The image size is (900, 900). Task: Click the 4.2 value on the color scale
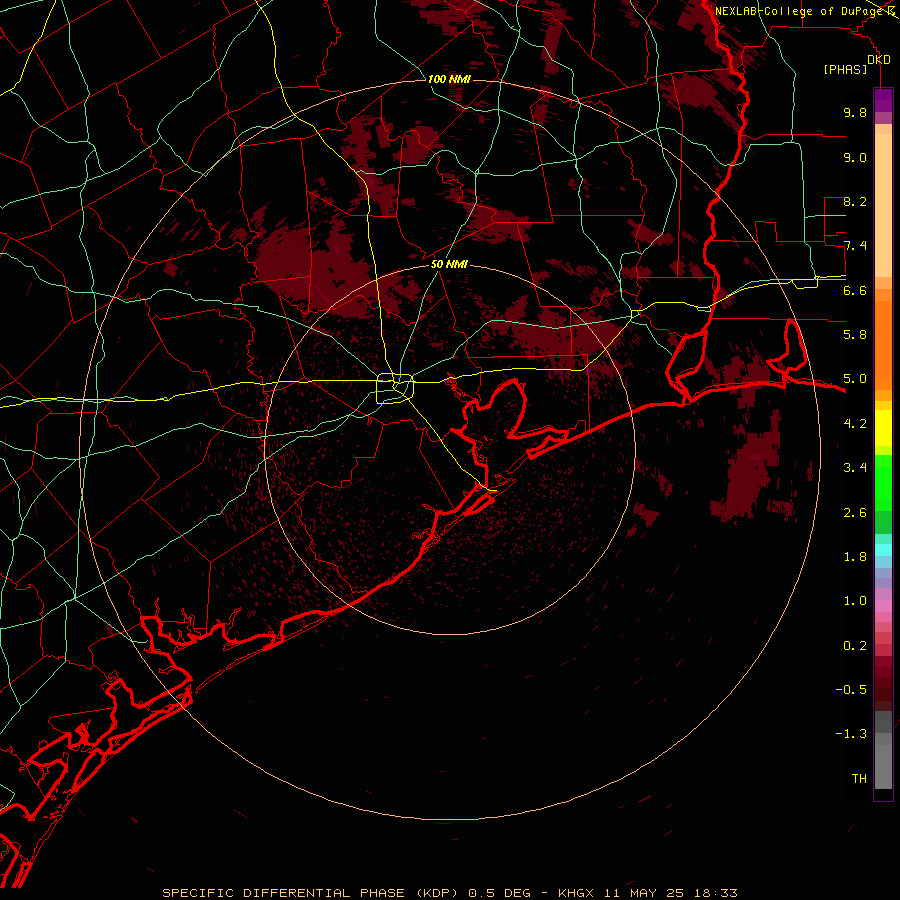tap(855, 424)
